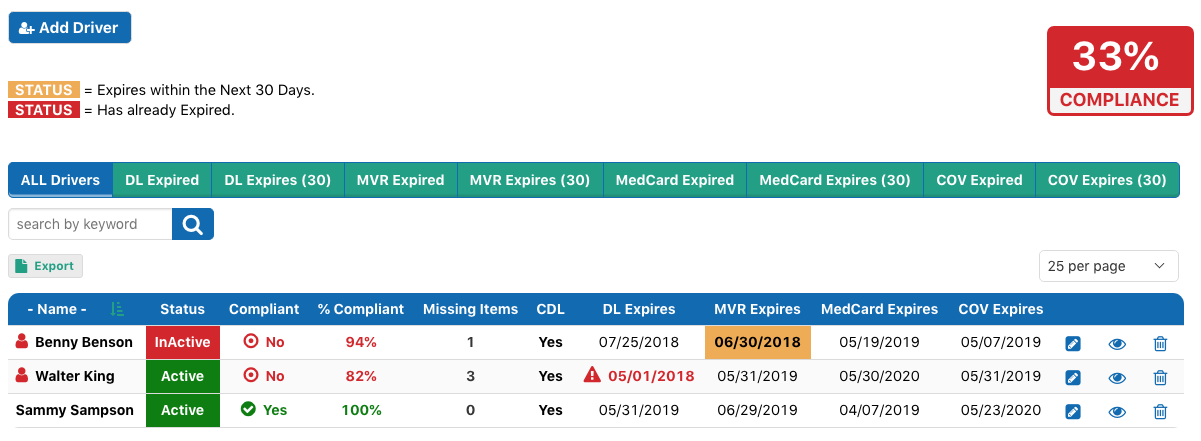Viewport: 1201px width, 441px height.
Task: Click edit icon for Benny Benson
Action: [1073, 344]
